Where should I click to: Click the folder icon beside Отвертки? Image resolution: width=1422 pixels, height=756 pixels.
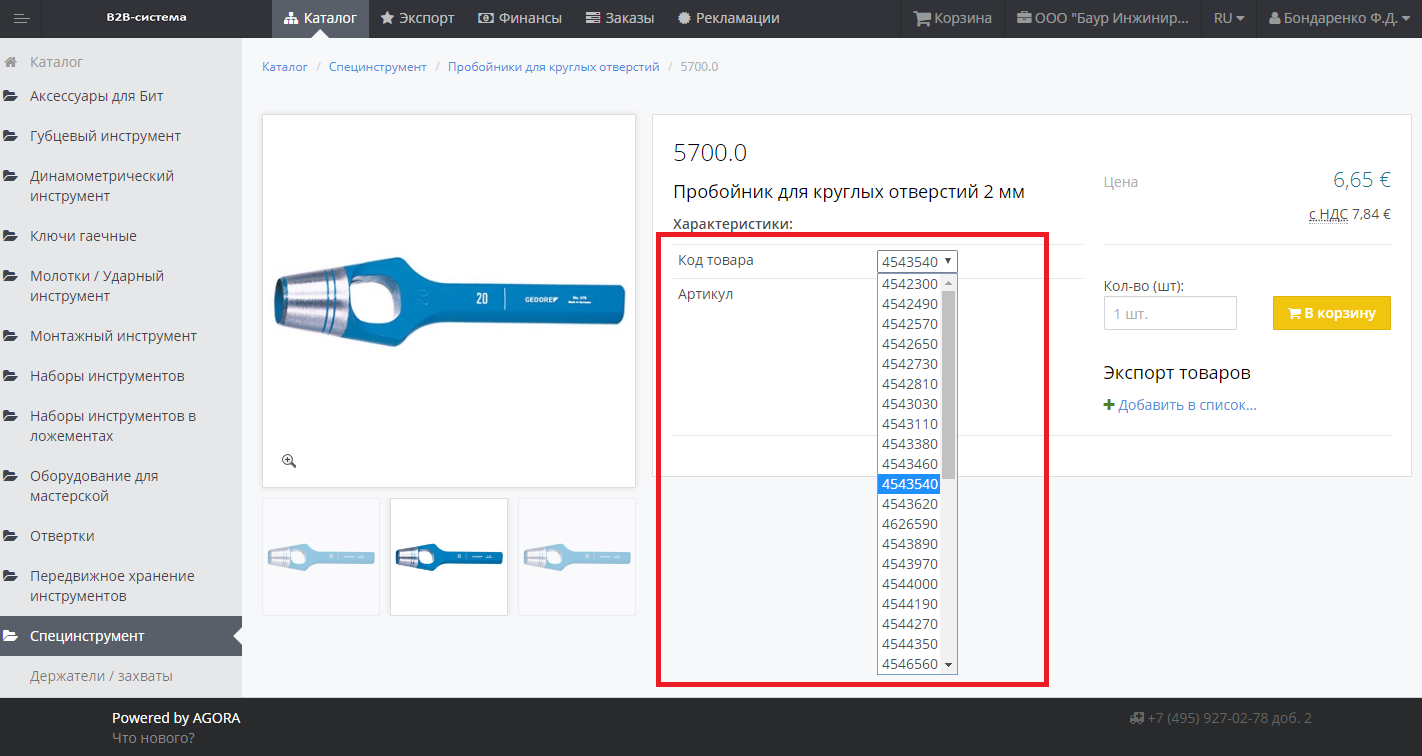(x=11, y=536)
